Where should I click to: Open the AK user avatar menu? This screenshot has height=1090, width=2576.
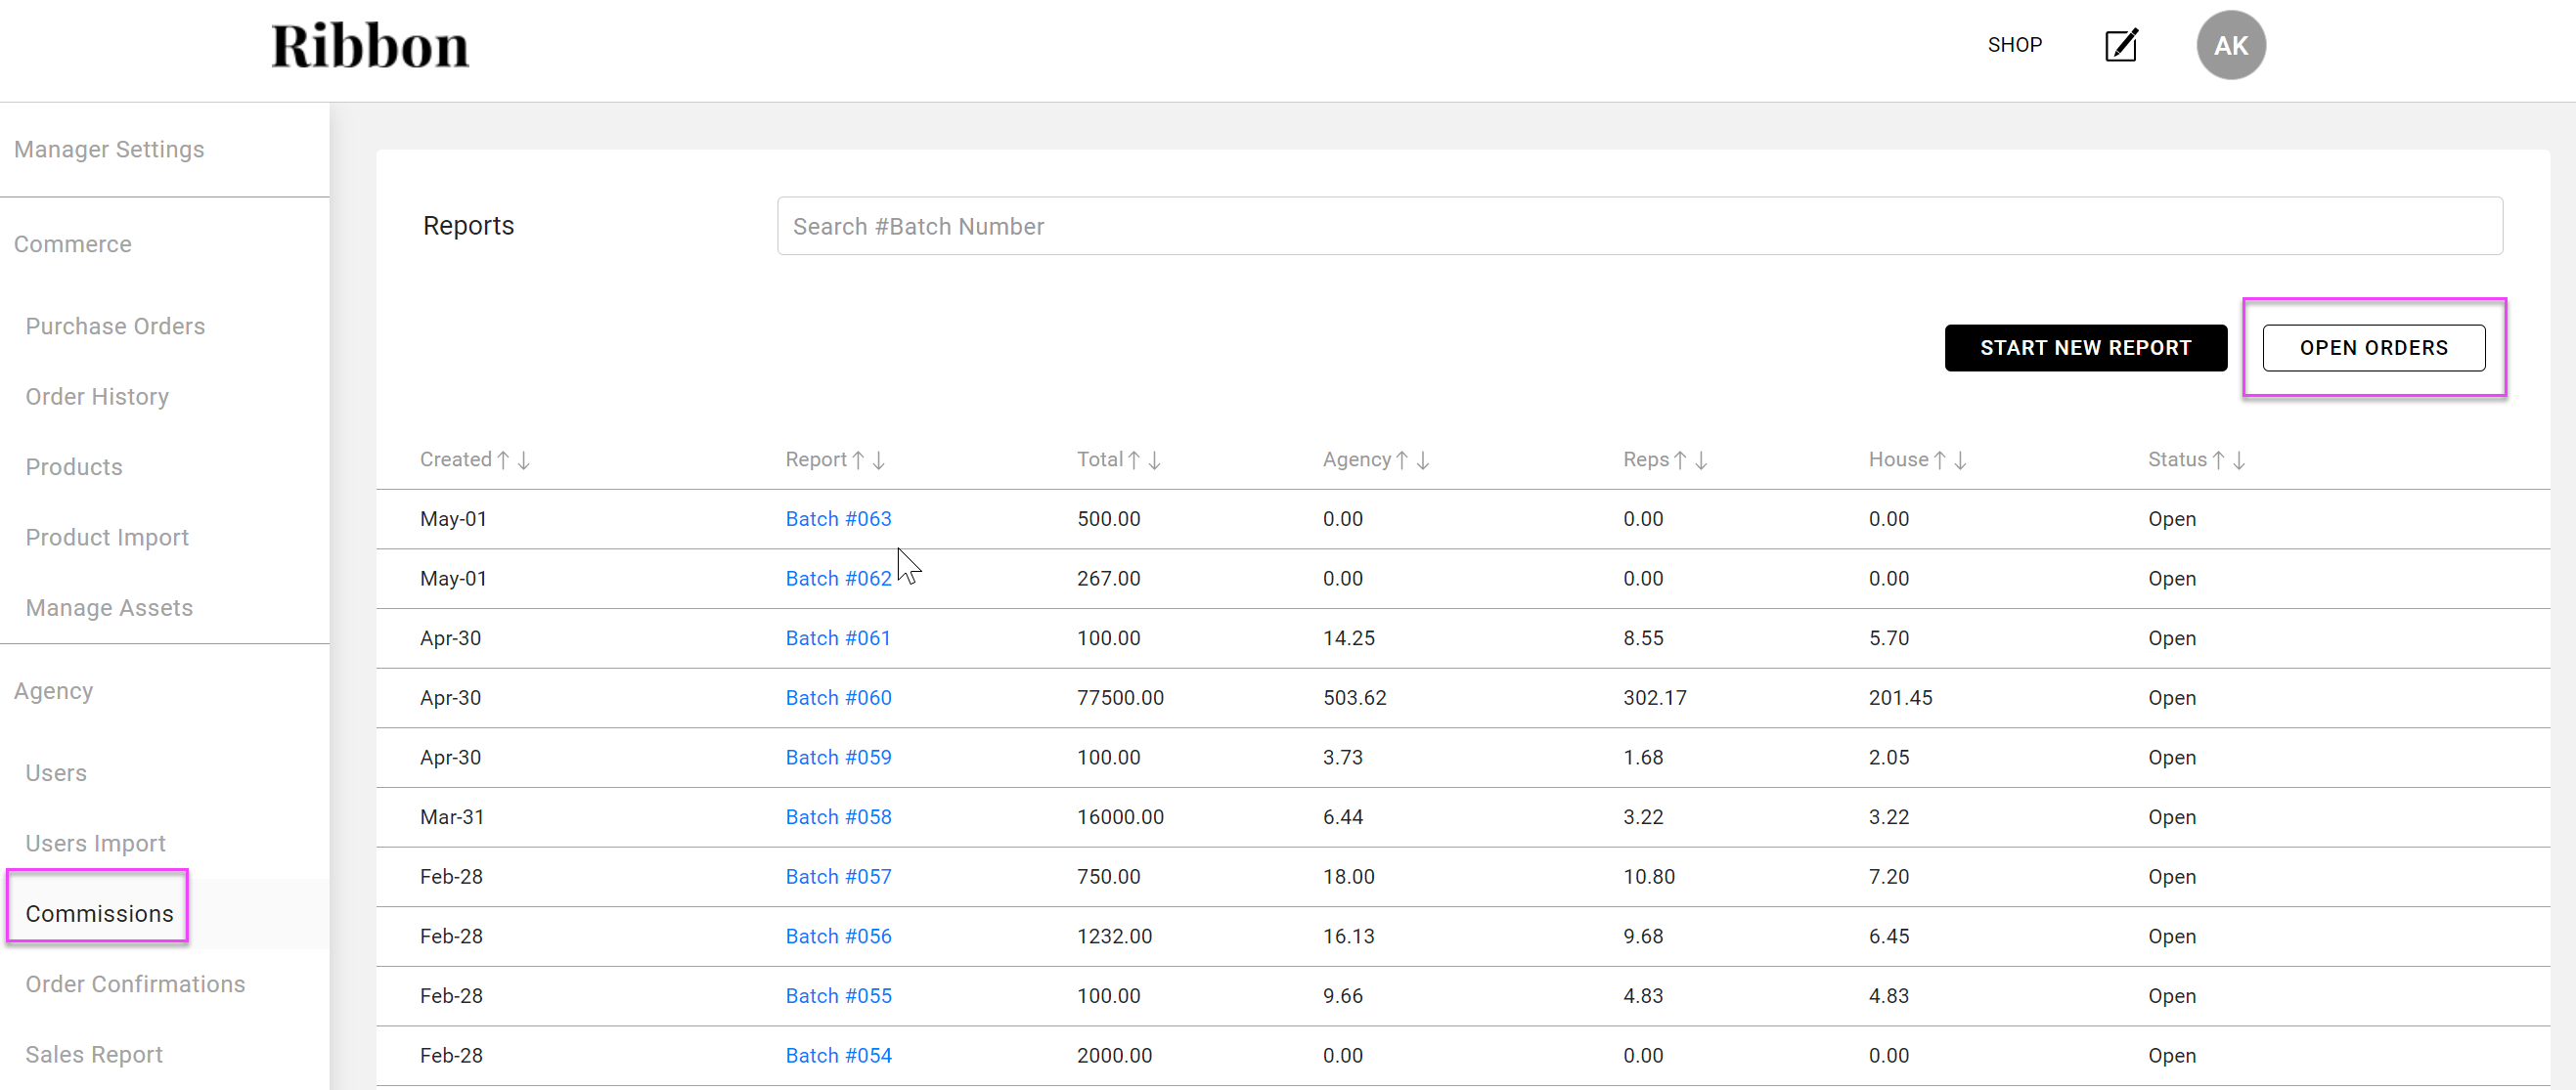pos(2230,45)
